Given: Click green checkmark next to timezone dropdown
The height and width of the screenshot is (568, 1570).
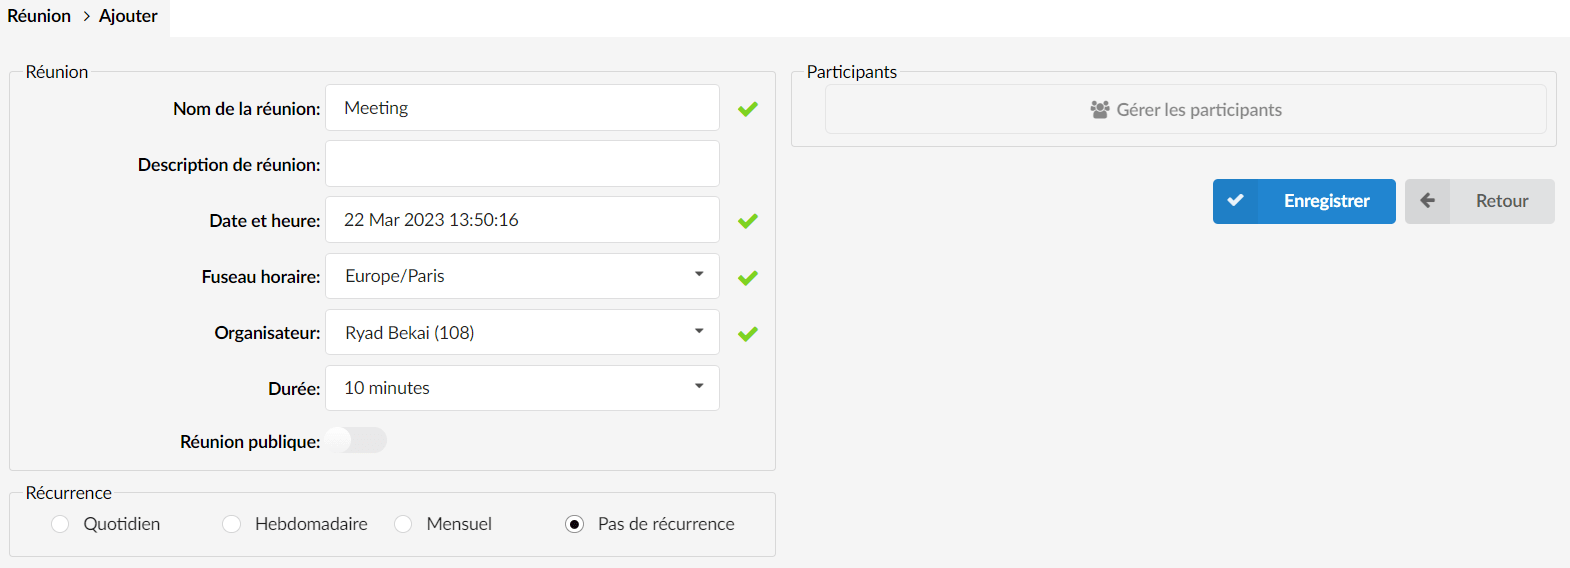Looking at the screenshot, I should click(748, 278).
